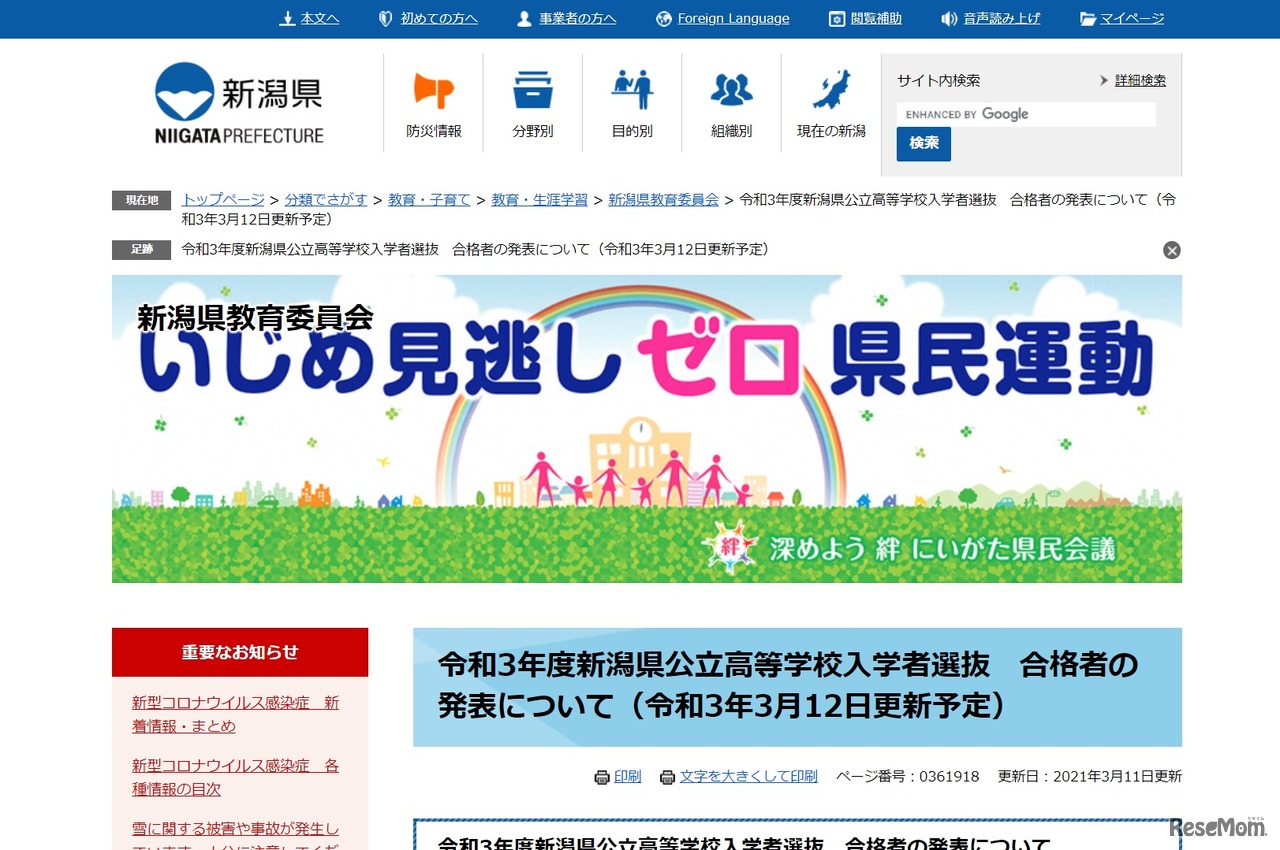Viewport: 1280px width, 850px height.
Task: Click ページ番号：0361918 text
Action: (908, 777)
